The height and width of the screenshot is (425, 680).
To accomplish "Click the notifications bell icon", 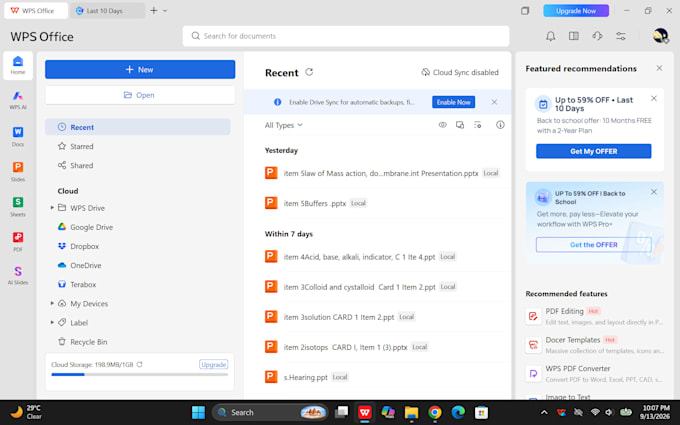I will (x=550, y=36).
